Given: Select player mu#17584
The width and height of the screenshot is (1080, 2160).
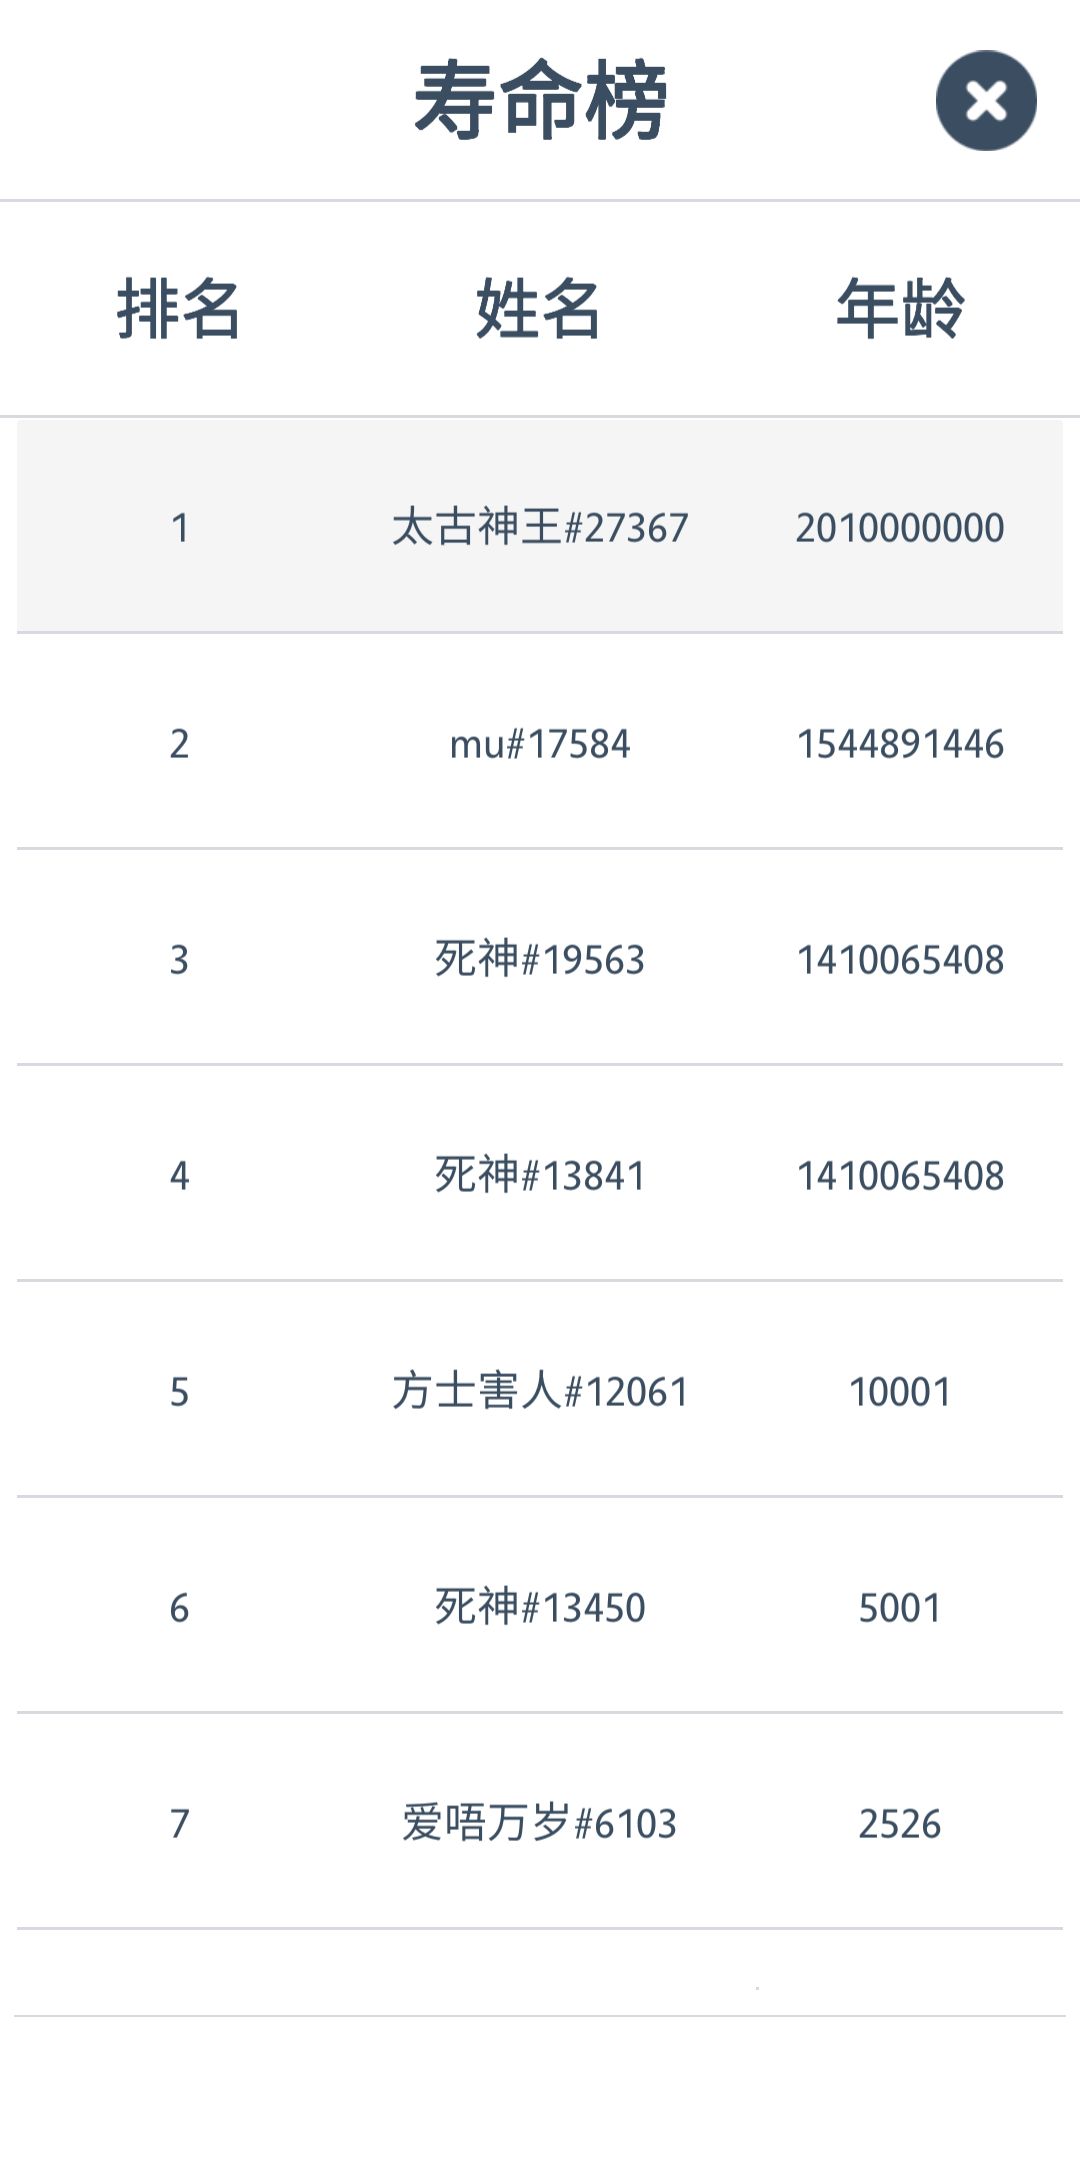Looking at the screenshot, I should click(x=540, y=743).
